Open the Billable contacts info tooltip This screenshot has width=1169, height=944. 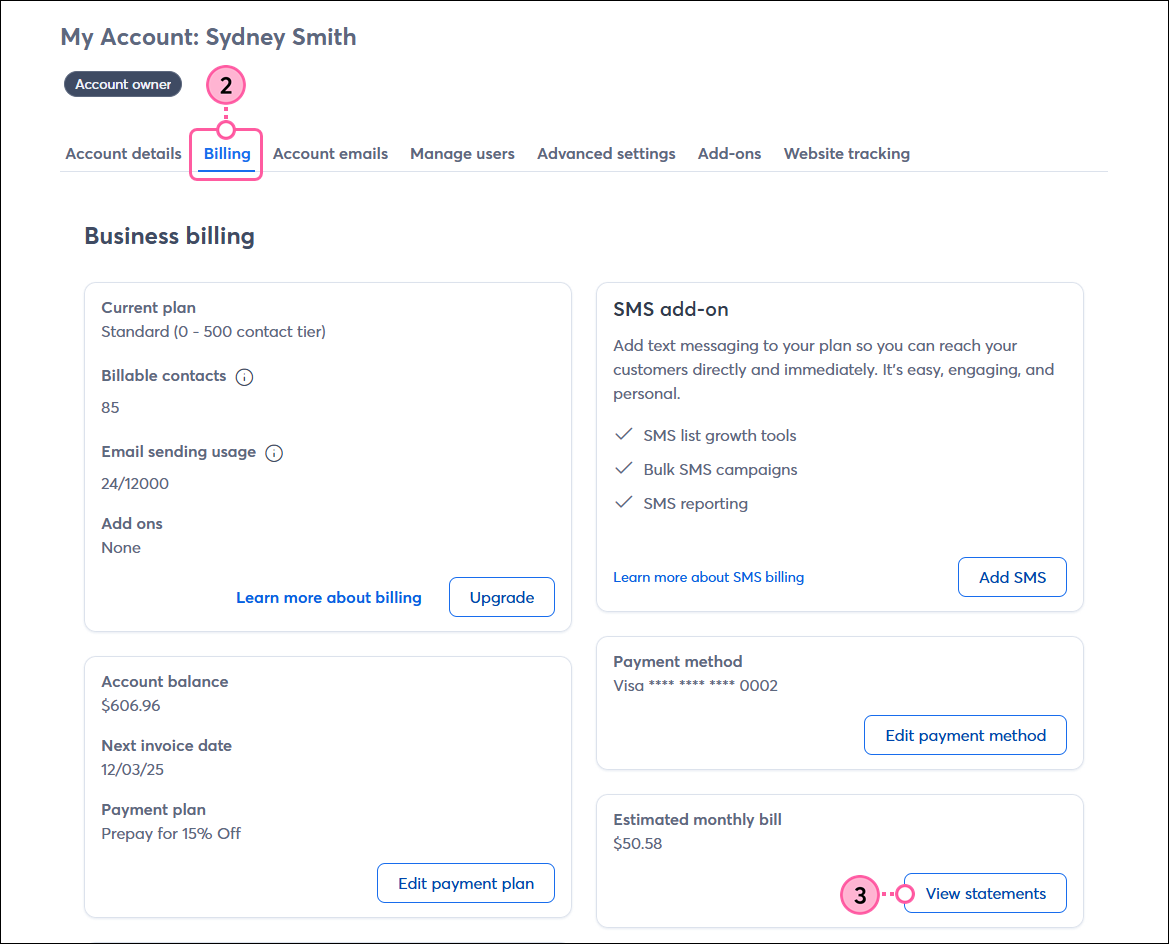245,377
